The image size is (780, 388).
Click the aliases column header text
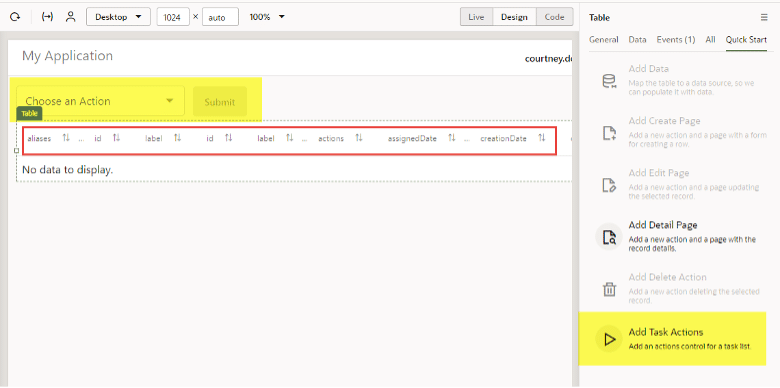coord(39,138)
